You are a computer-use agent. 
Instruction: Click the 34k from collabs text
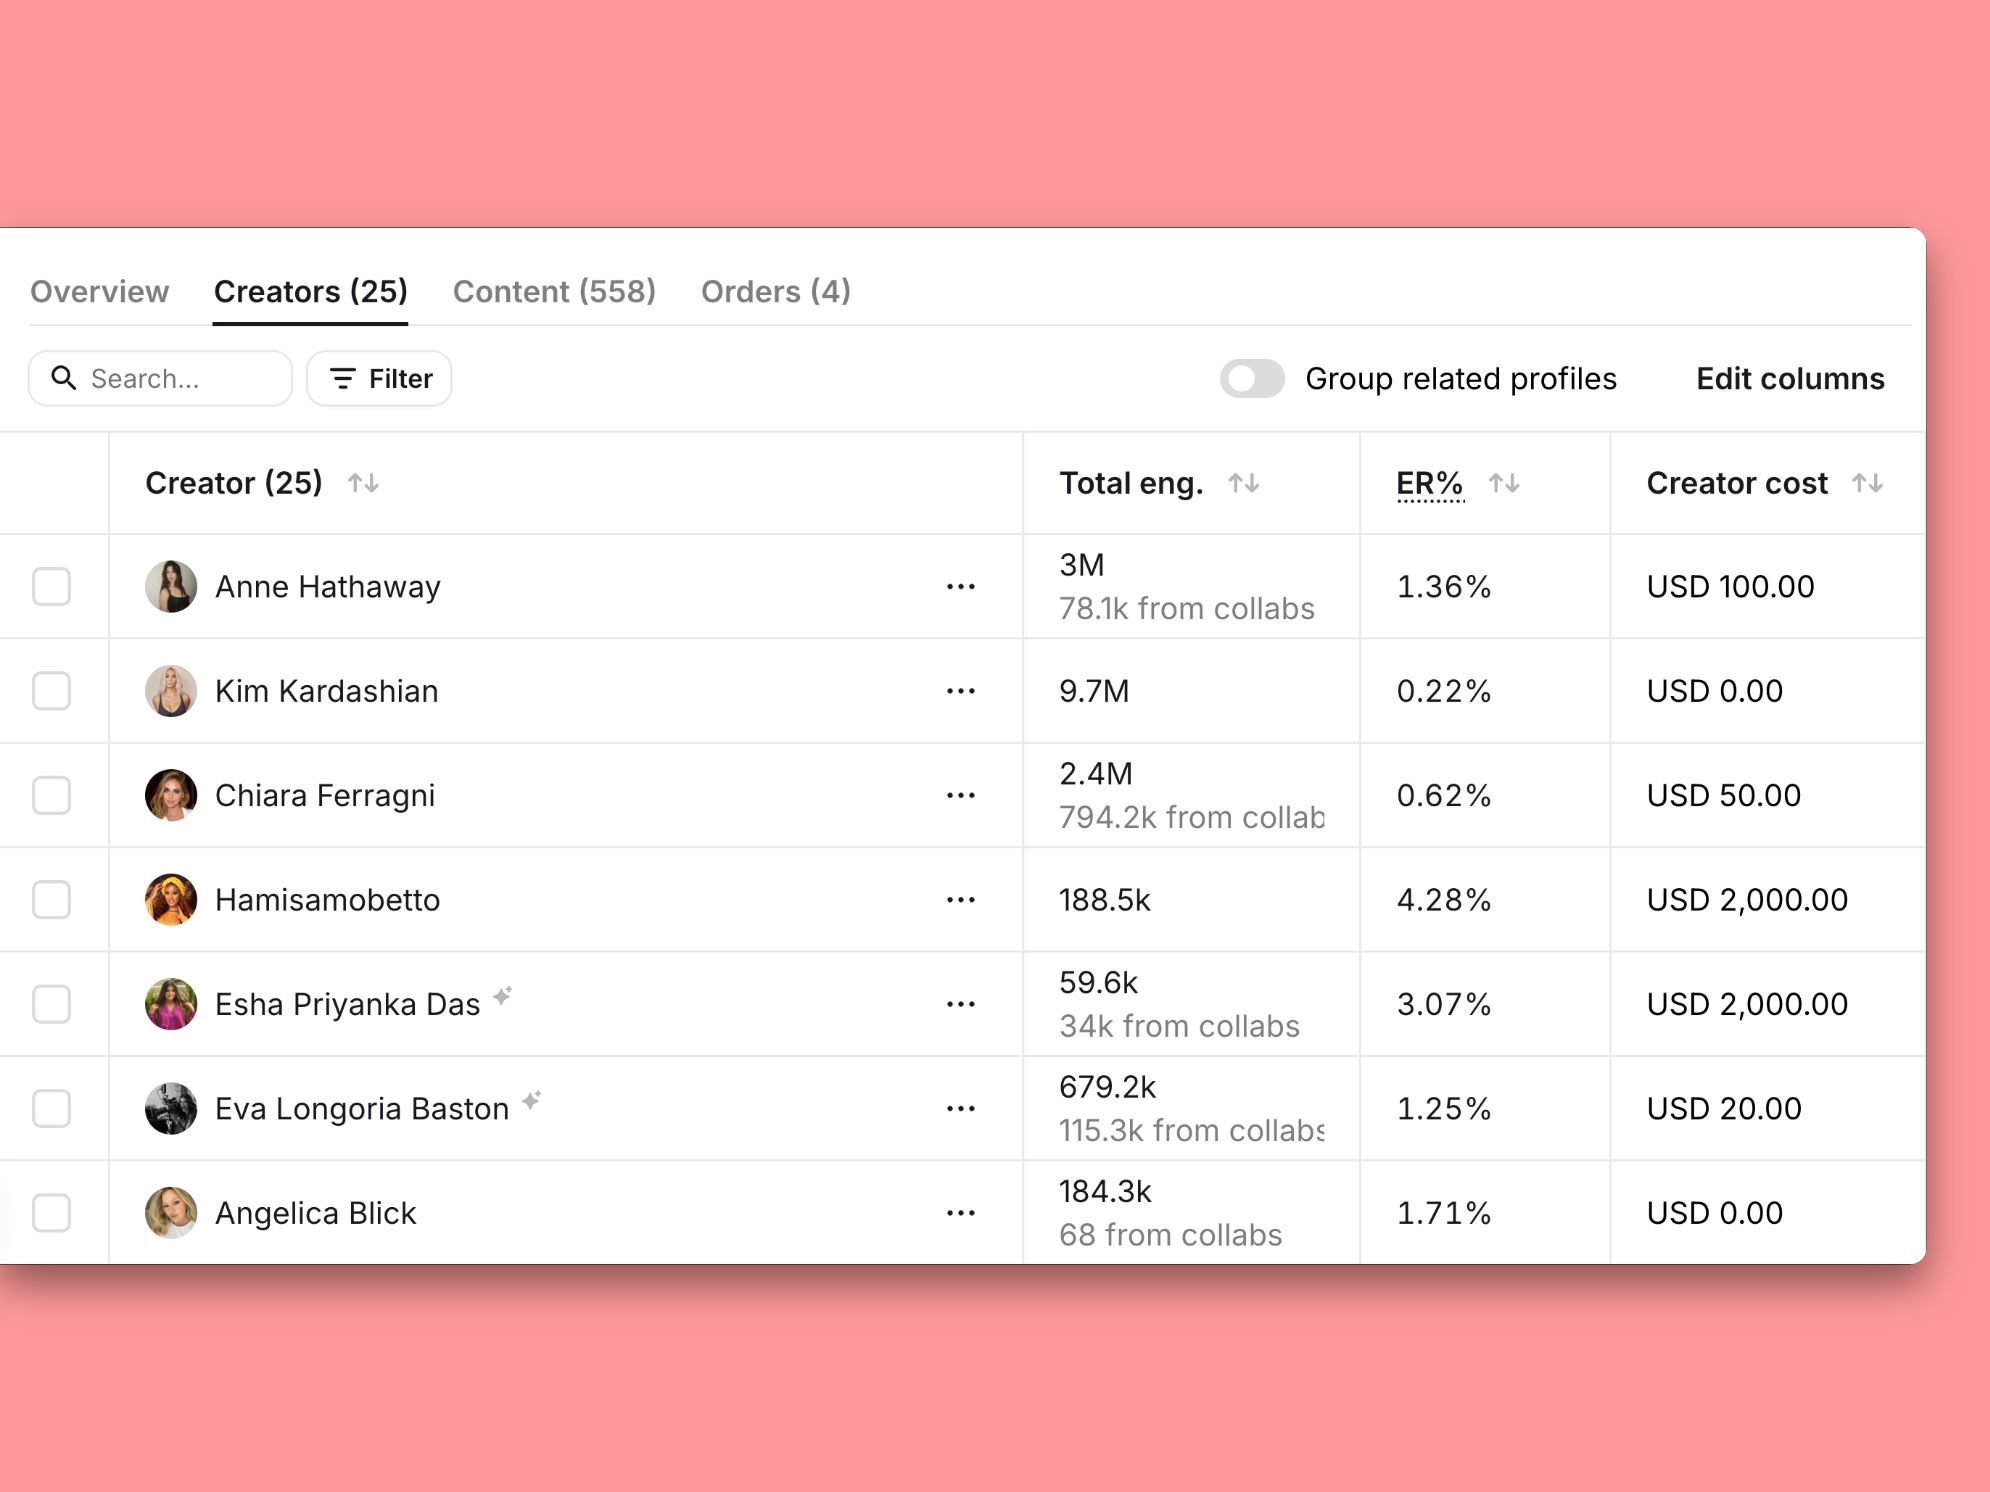click(1180, 1027)
